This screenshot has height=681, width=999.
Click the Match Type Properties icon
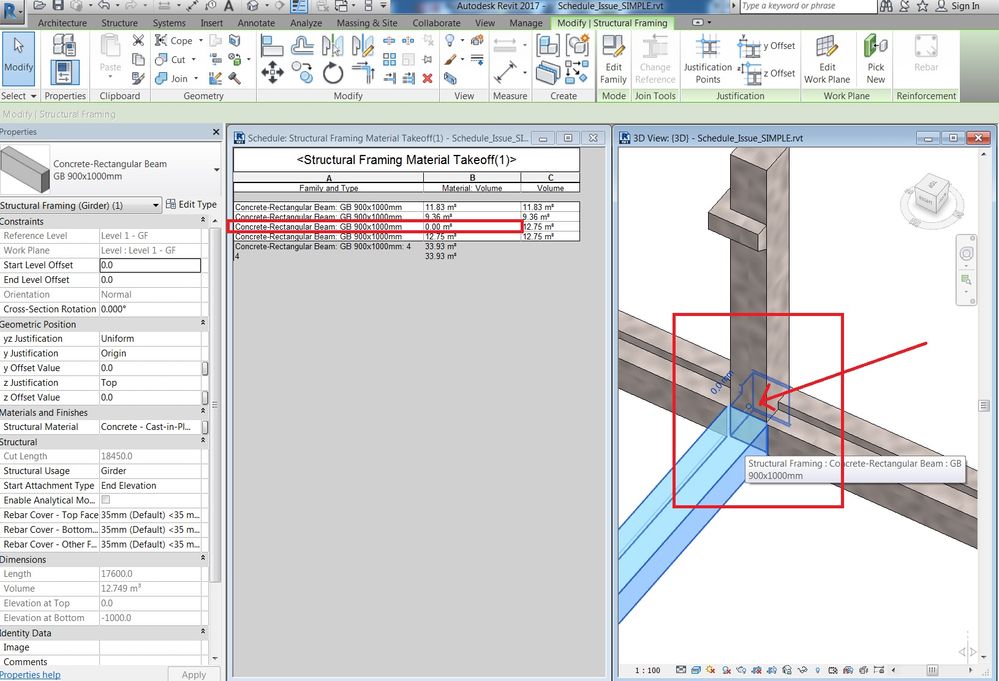click(x=138, y=78)
